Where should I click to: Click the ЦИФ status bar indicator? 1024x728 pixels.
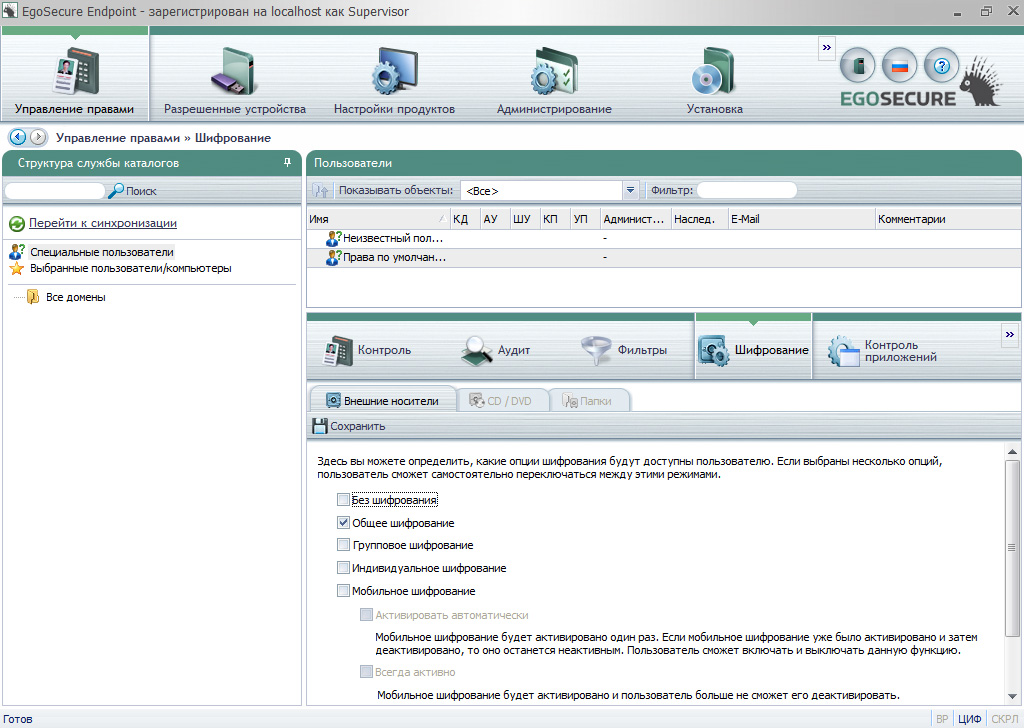tap(970, 719)
